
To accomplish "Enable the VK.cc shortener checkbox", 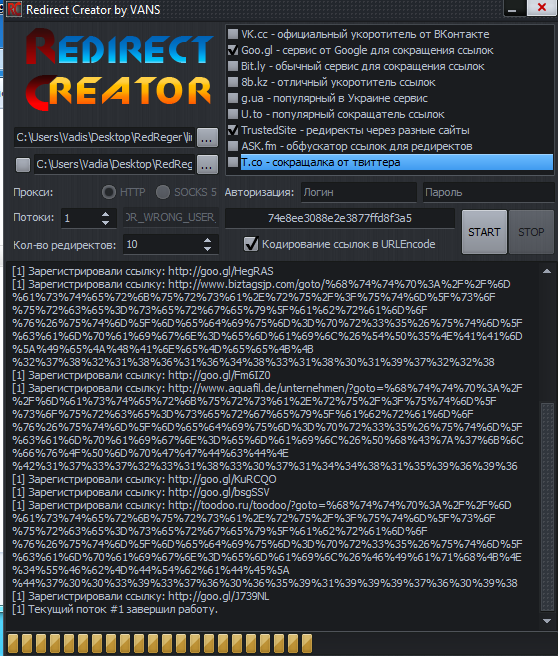I will pos(233,34).
